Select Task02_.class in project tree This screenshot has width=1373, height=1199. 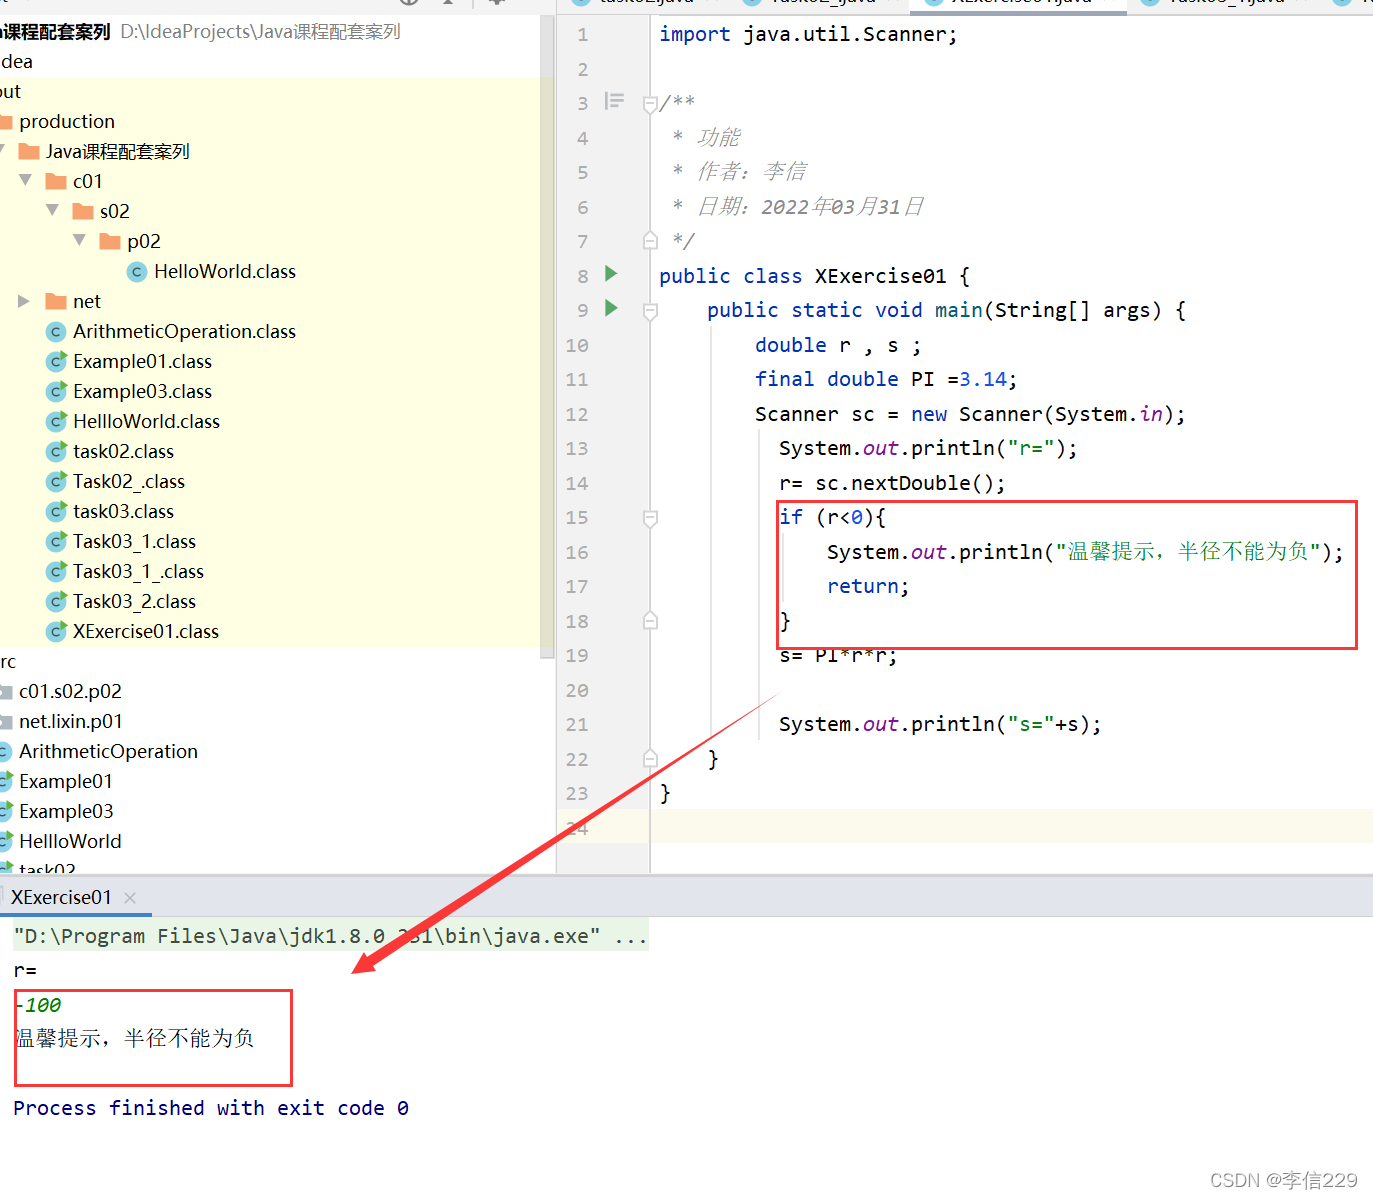click(x=129, y=482)
